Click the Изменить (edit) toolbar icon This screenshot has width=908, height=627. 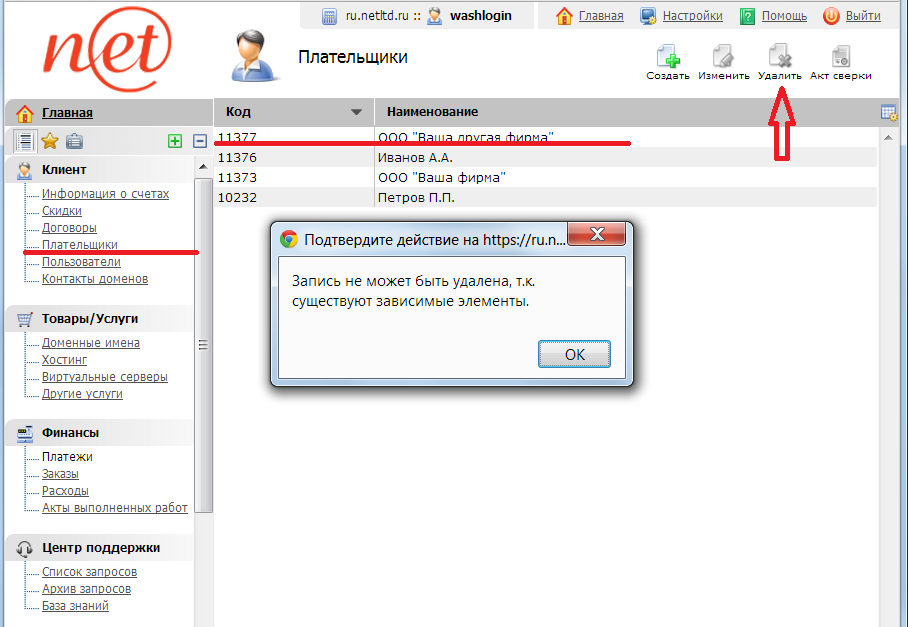tap(724, 57)
